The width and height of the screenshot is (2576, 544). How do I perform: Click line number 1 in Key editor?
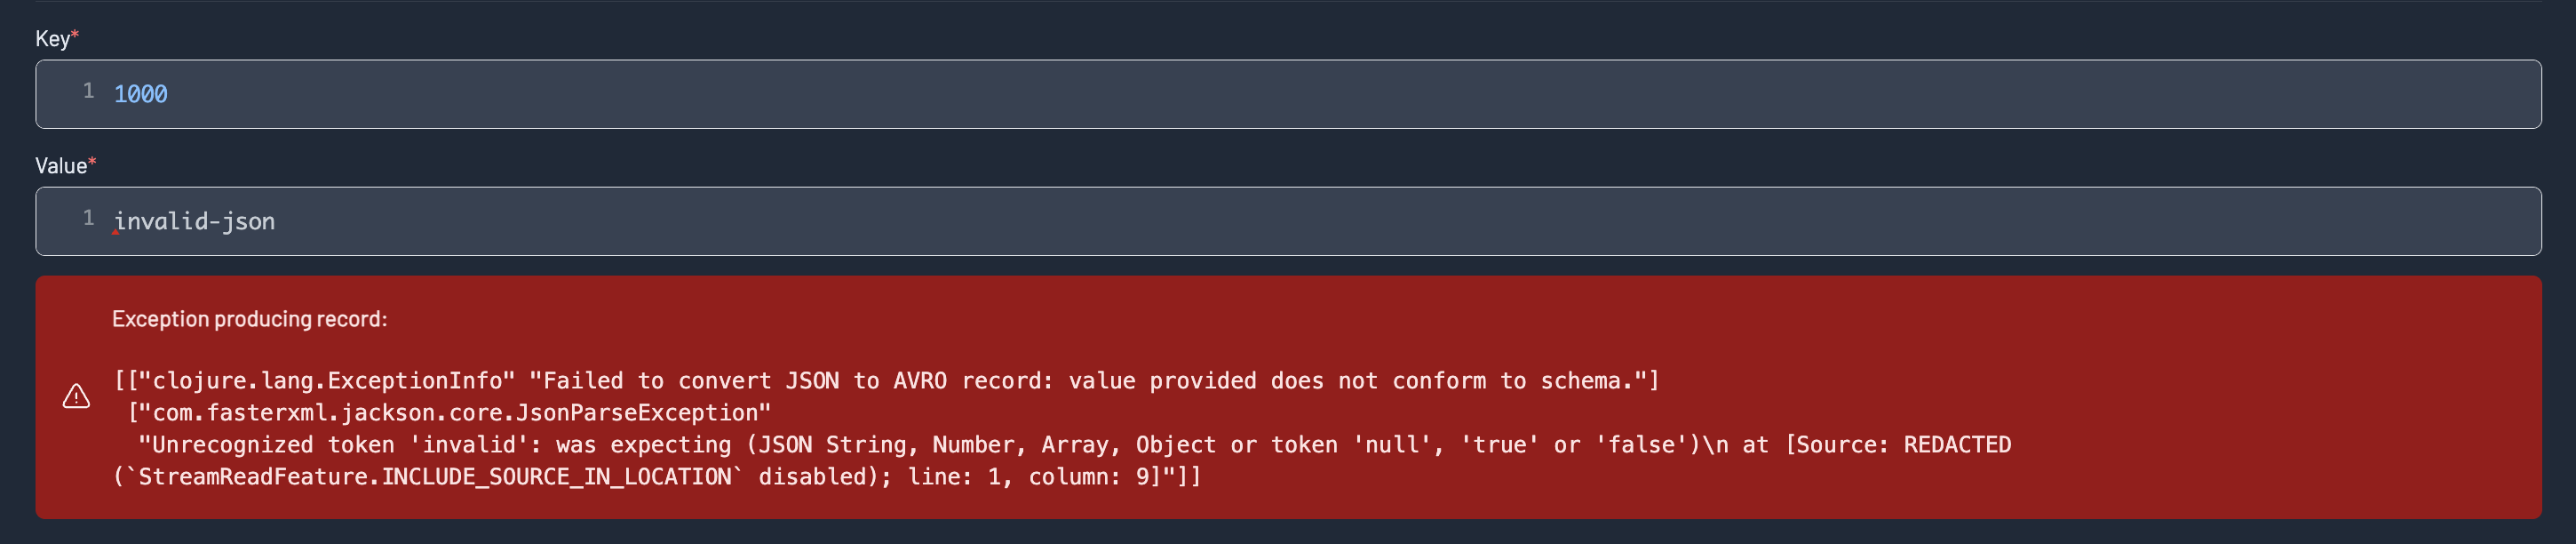click(x=88, y=91)
